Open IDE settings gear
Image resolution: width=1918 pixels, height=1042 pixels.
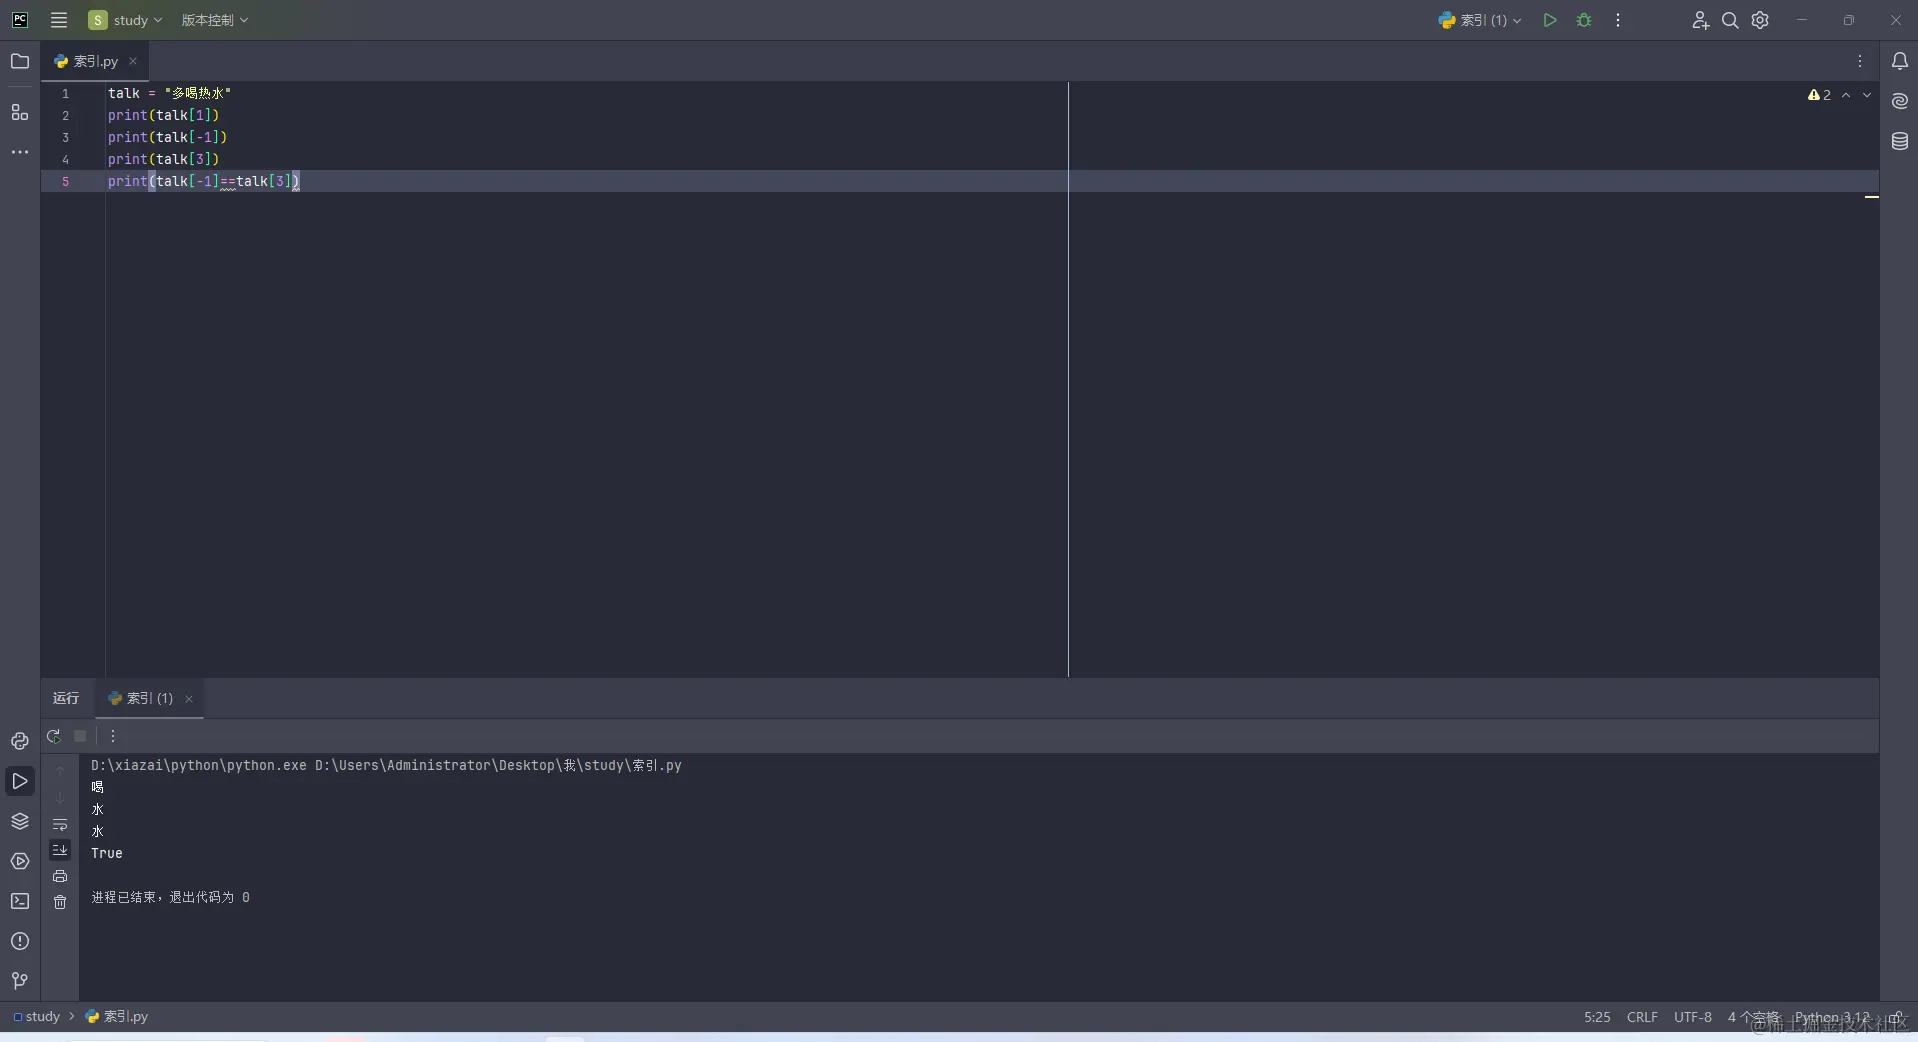[x=1760, y=20]
